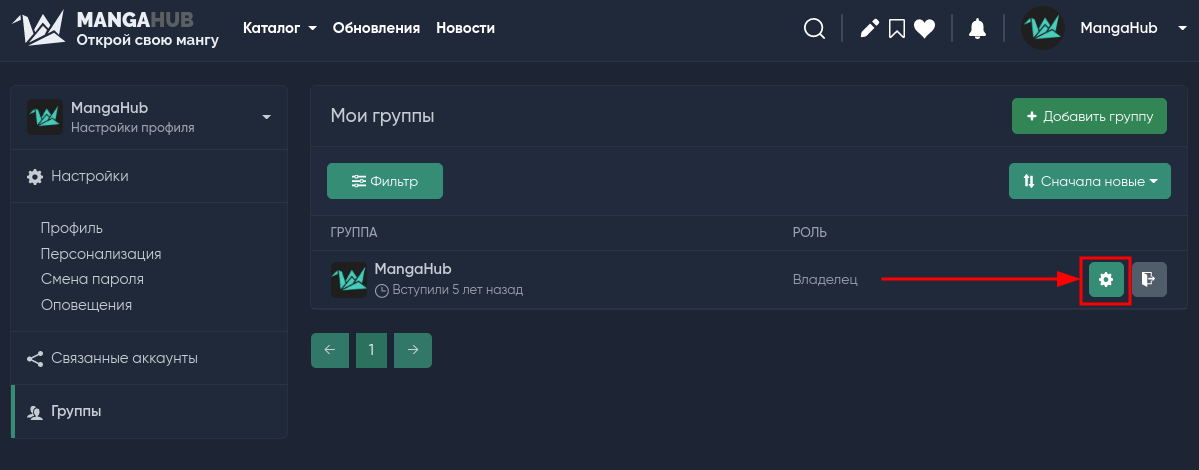Expand the Каталог dropdown menu
This screenshot has width=1199, height=470.
tap(280, 28)
